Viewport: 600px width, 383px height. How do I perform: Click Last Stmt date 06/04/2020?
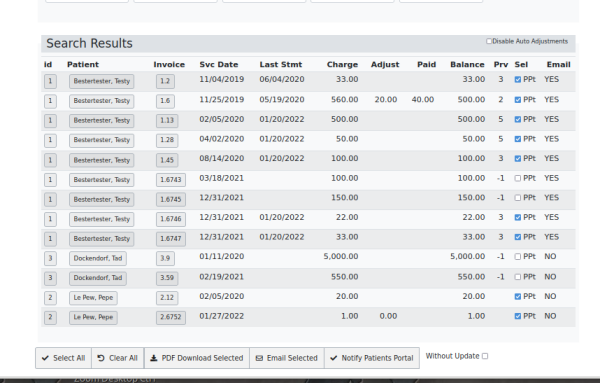tap(282, 79)
